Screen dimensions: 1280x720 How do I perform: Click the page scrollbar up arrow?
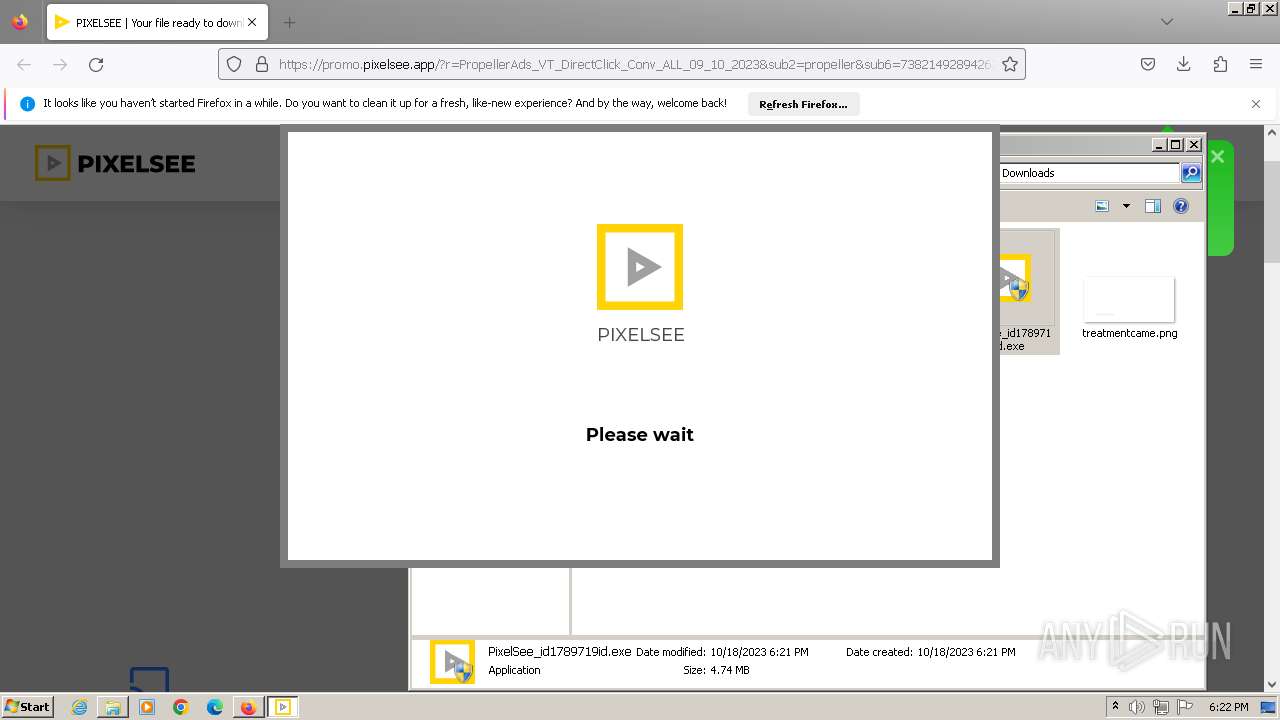(1272, 132)
